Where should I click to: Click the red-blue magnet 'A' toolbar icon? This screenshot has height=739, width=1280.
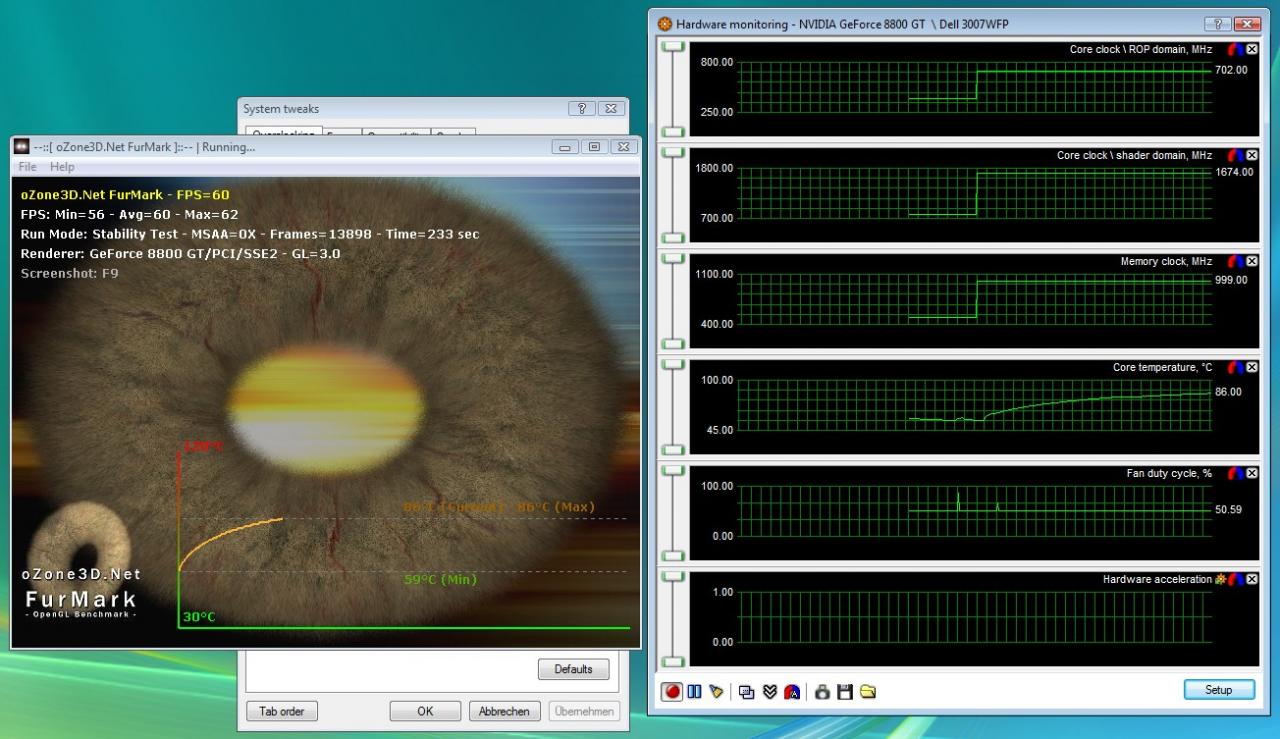[x=791, y=691]
